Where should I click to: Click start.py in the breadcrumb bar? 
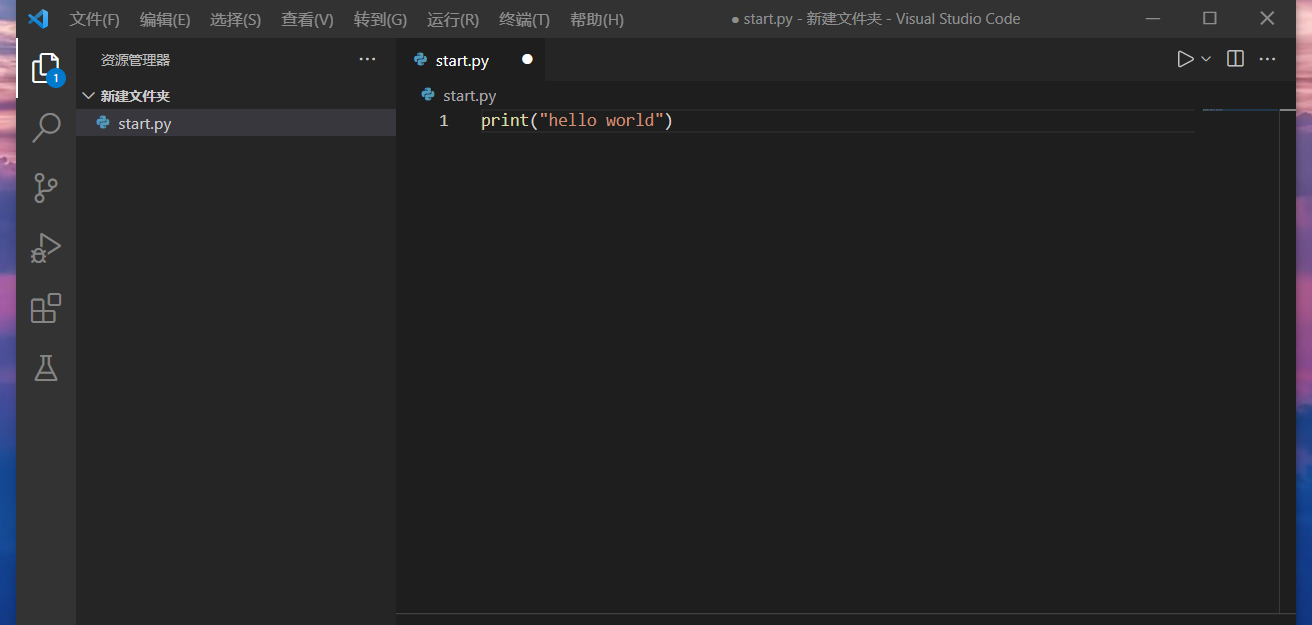469,95
